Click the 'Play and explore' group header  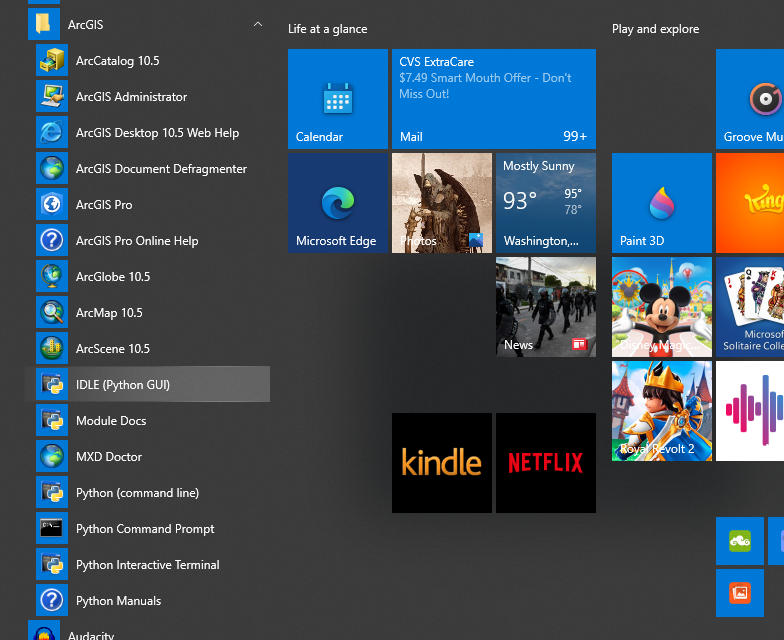tap(656, 29)
